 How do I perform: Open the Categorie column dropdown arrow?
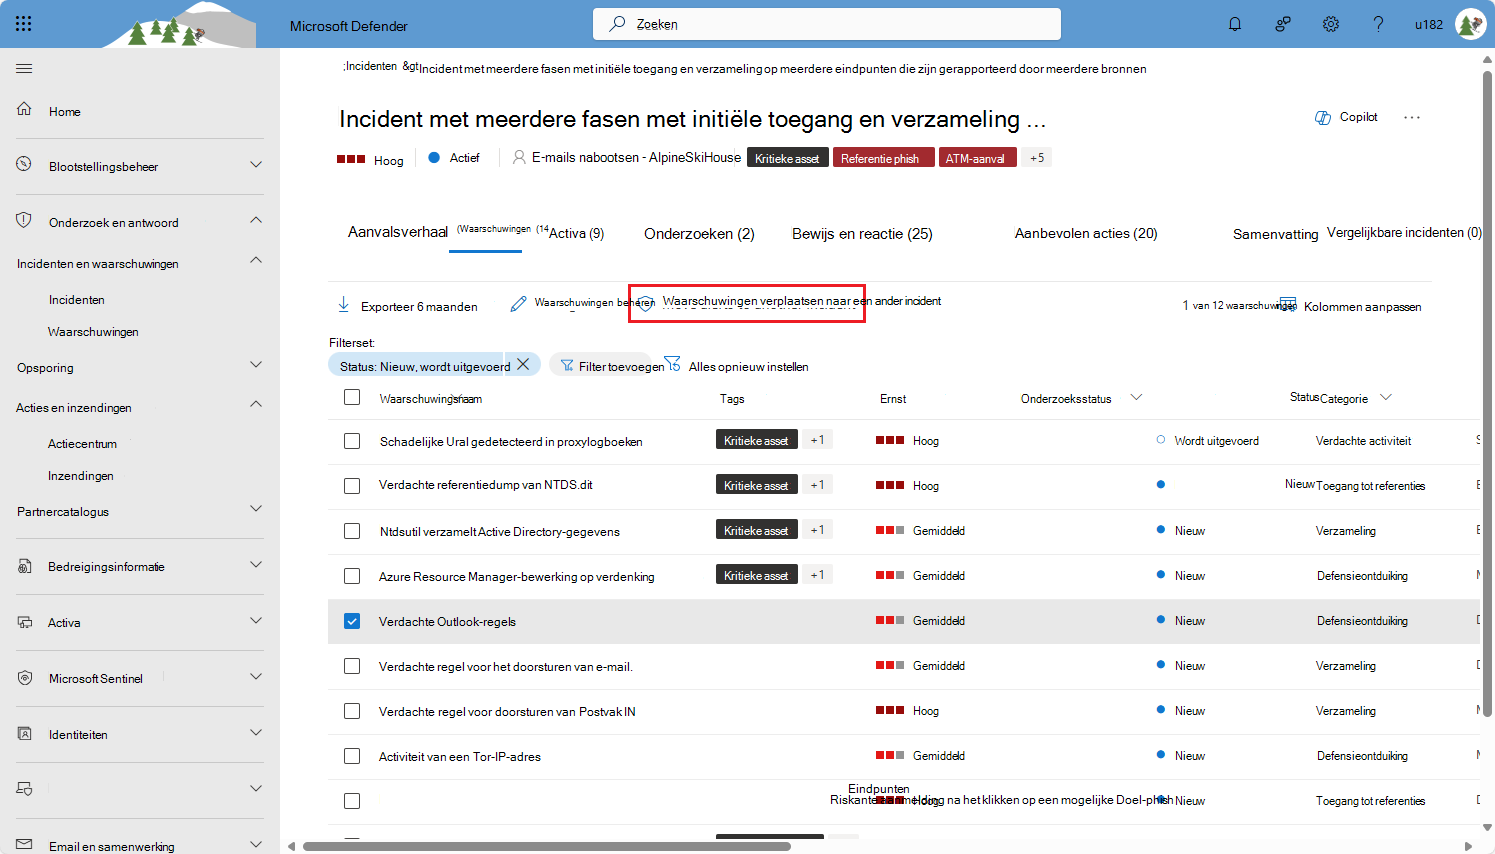pyautogui.click(x=1386, y=397)
